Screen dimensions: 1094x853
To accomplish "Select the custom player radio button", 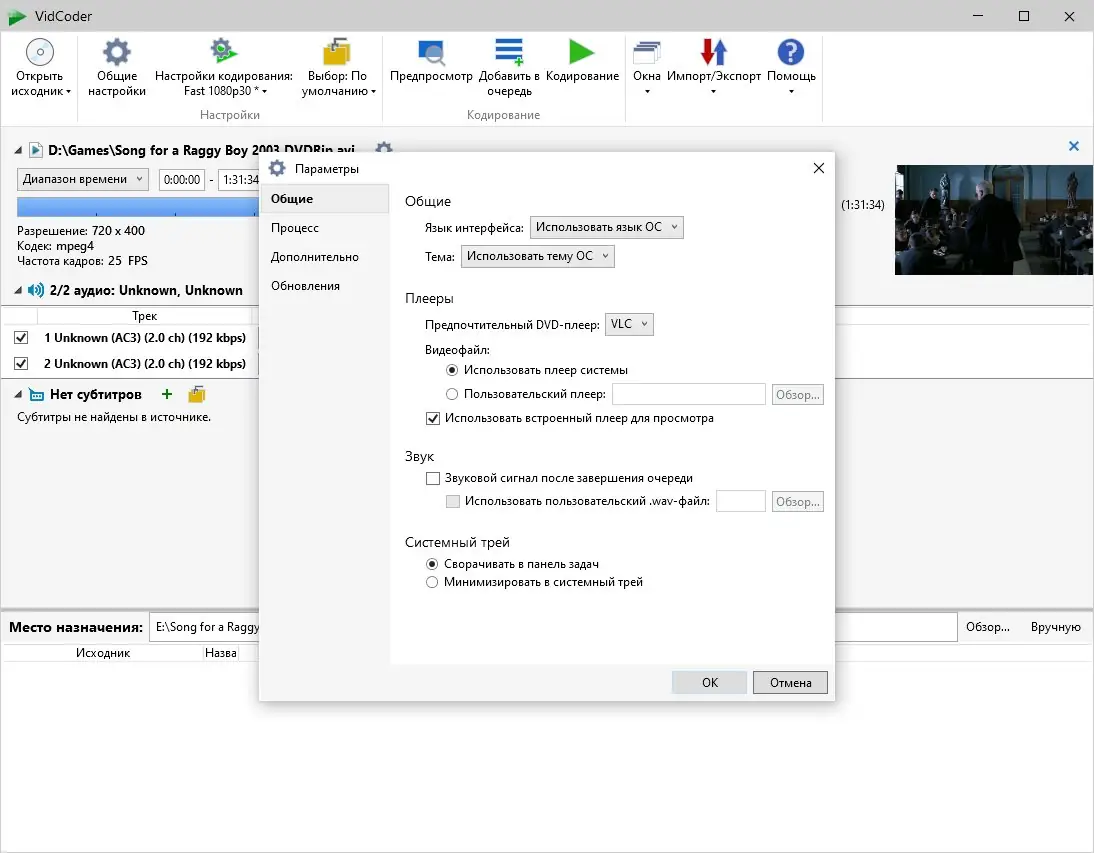I will coord(451,394).
